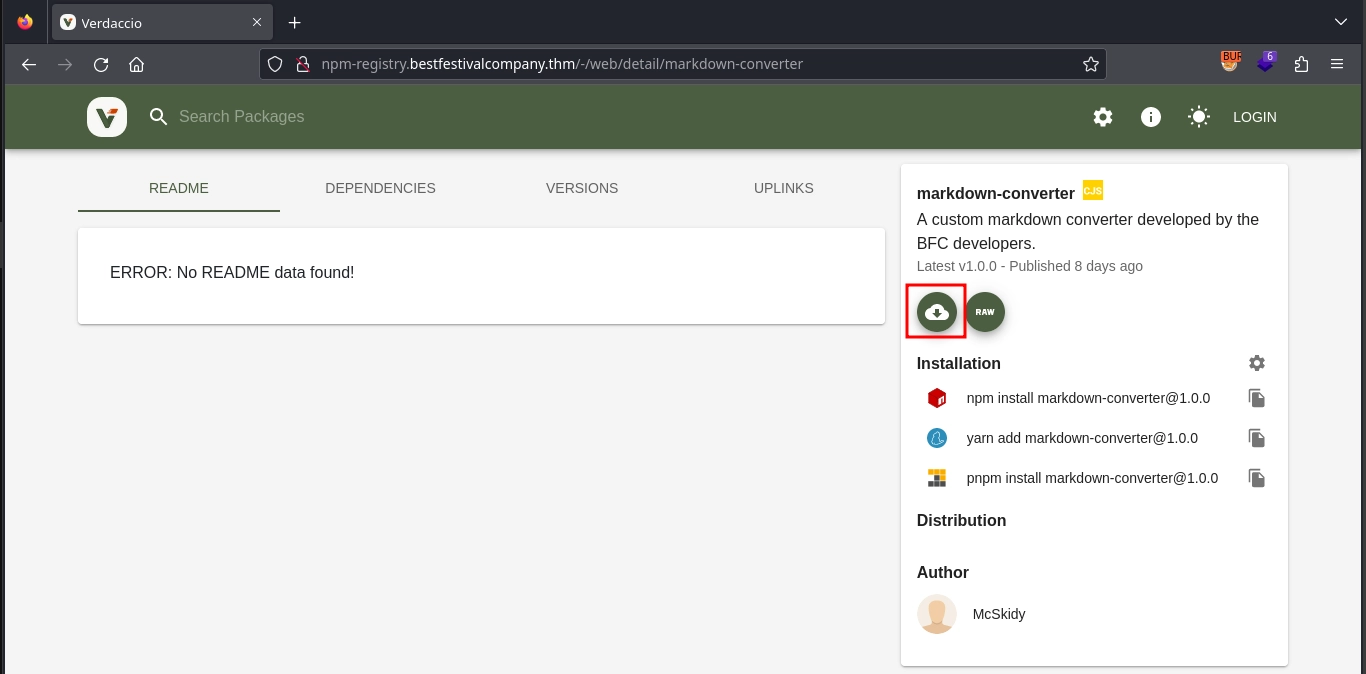
Task: Copy the yarn add command
Action: [1257, 438]
